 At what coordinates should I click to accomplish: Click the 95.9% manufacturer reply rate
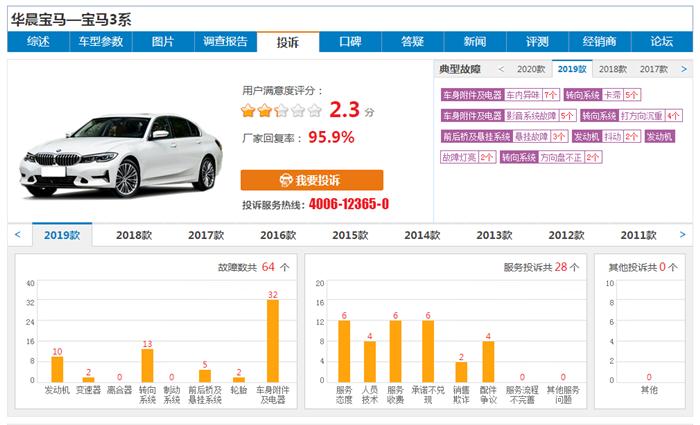click(x=331, y=137)
